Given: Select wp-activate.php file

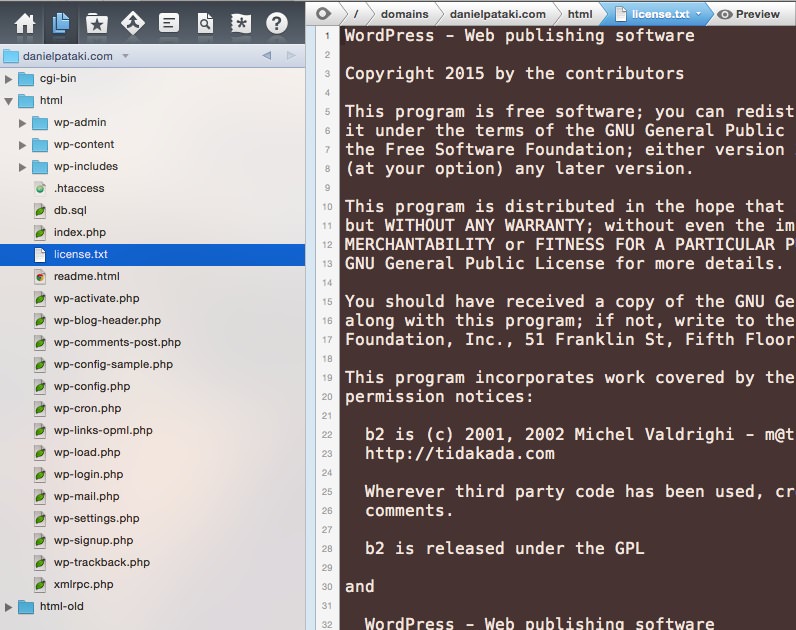Looking at the screenshot, I should (152, 299).
